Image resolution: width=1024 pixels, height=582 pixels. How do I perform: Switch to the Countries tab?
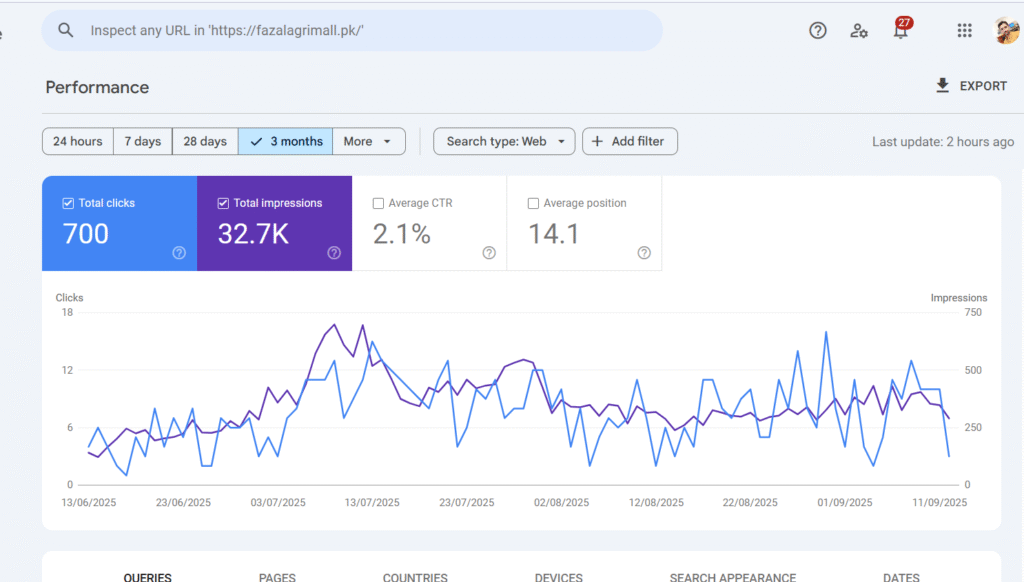(415, 576)
